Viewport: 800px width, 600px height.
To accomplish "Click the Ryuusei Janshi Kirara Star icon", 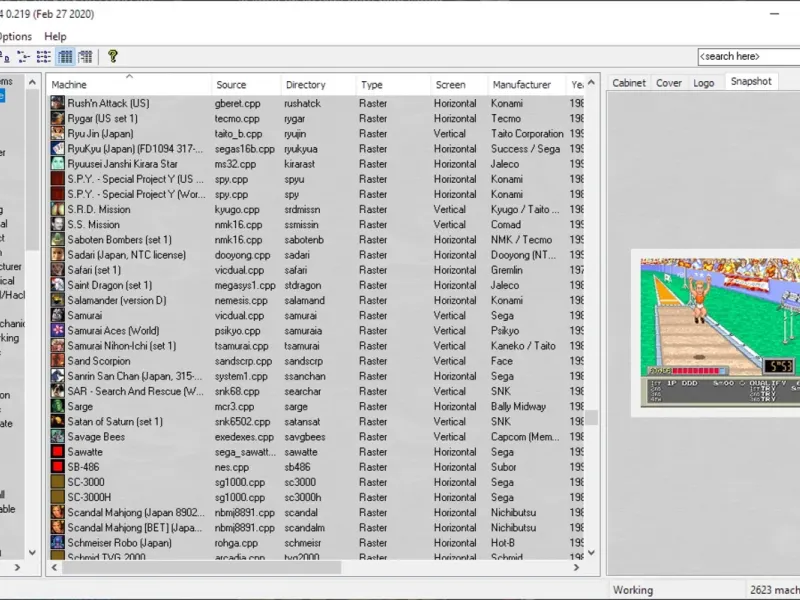I will (58, 164).
